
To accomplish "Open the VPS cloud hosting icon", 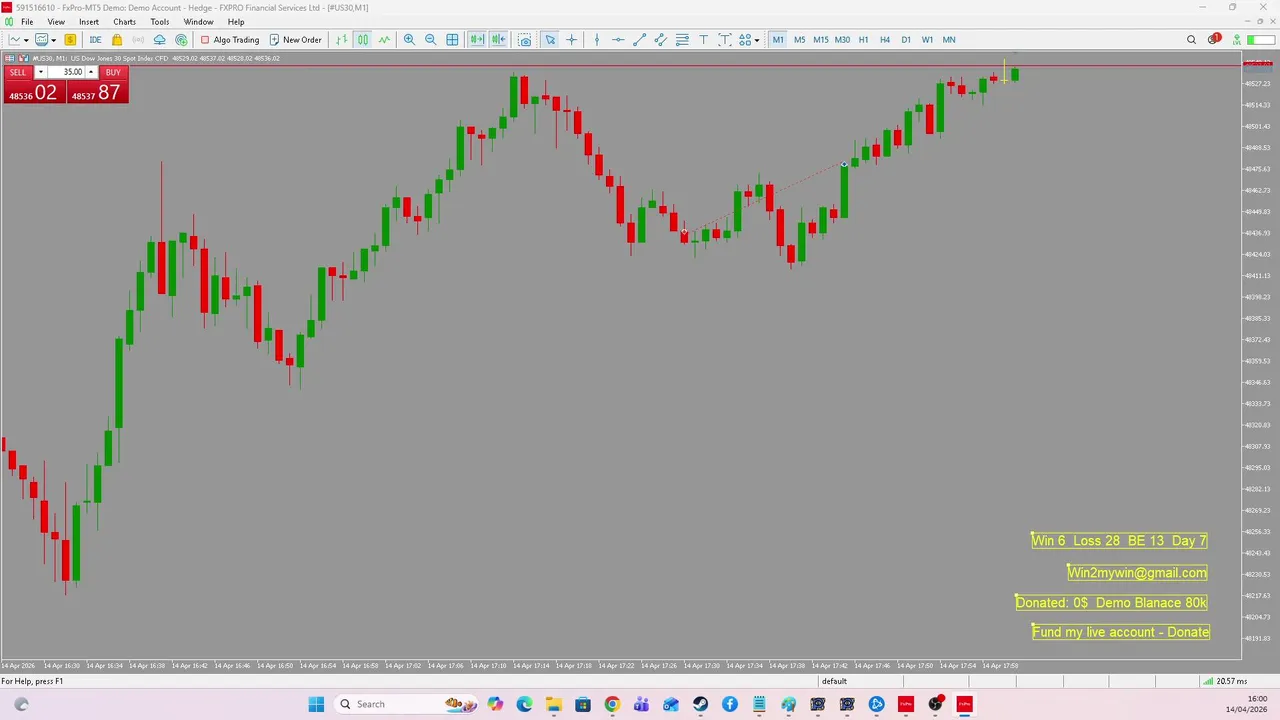I will [x=159, y=40].
